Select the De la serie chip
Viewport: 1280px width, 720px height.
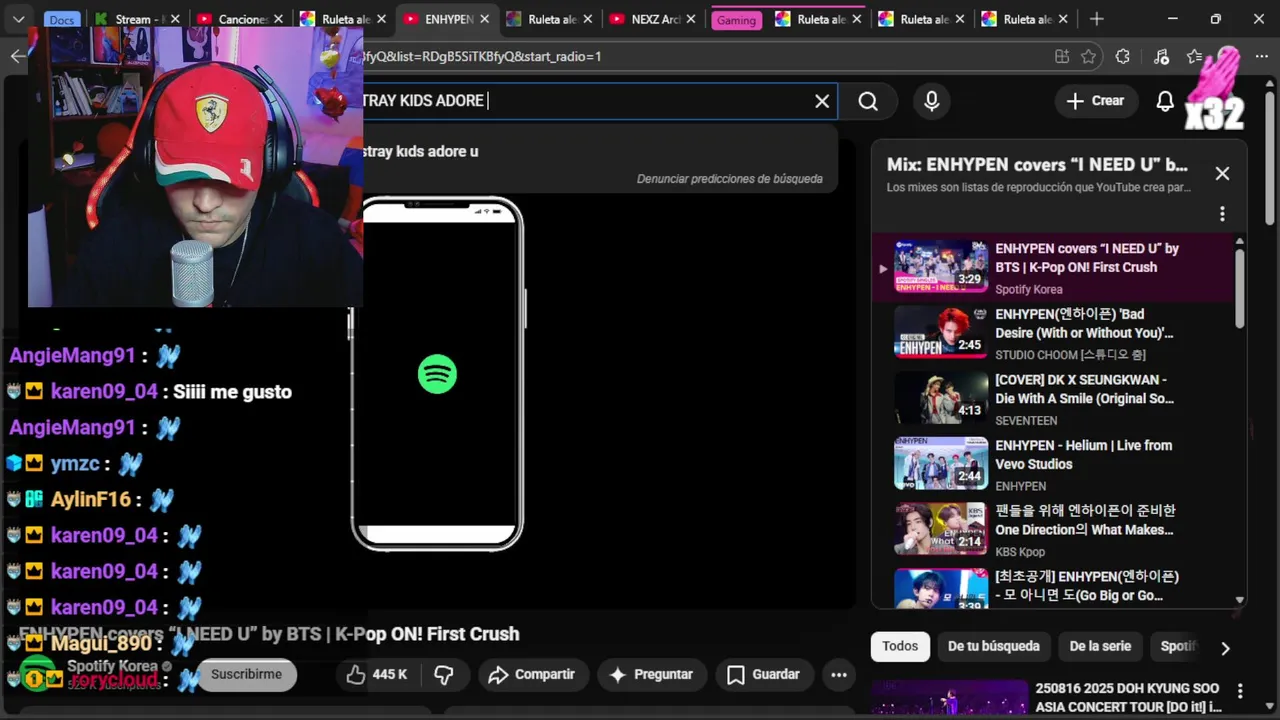click(x=1100, y=646)
